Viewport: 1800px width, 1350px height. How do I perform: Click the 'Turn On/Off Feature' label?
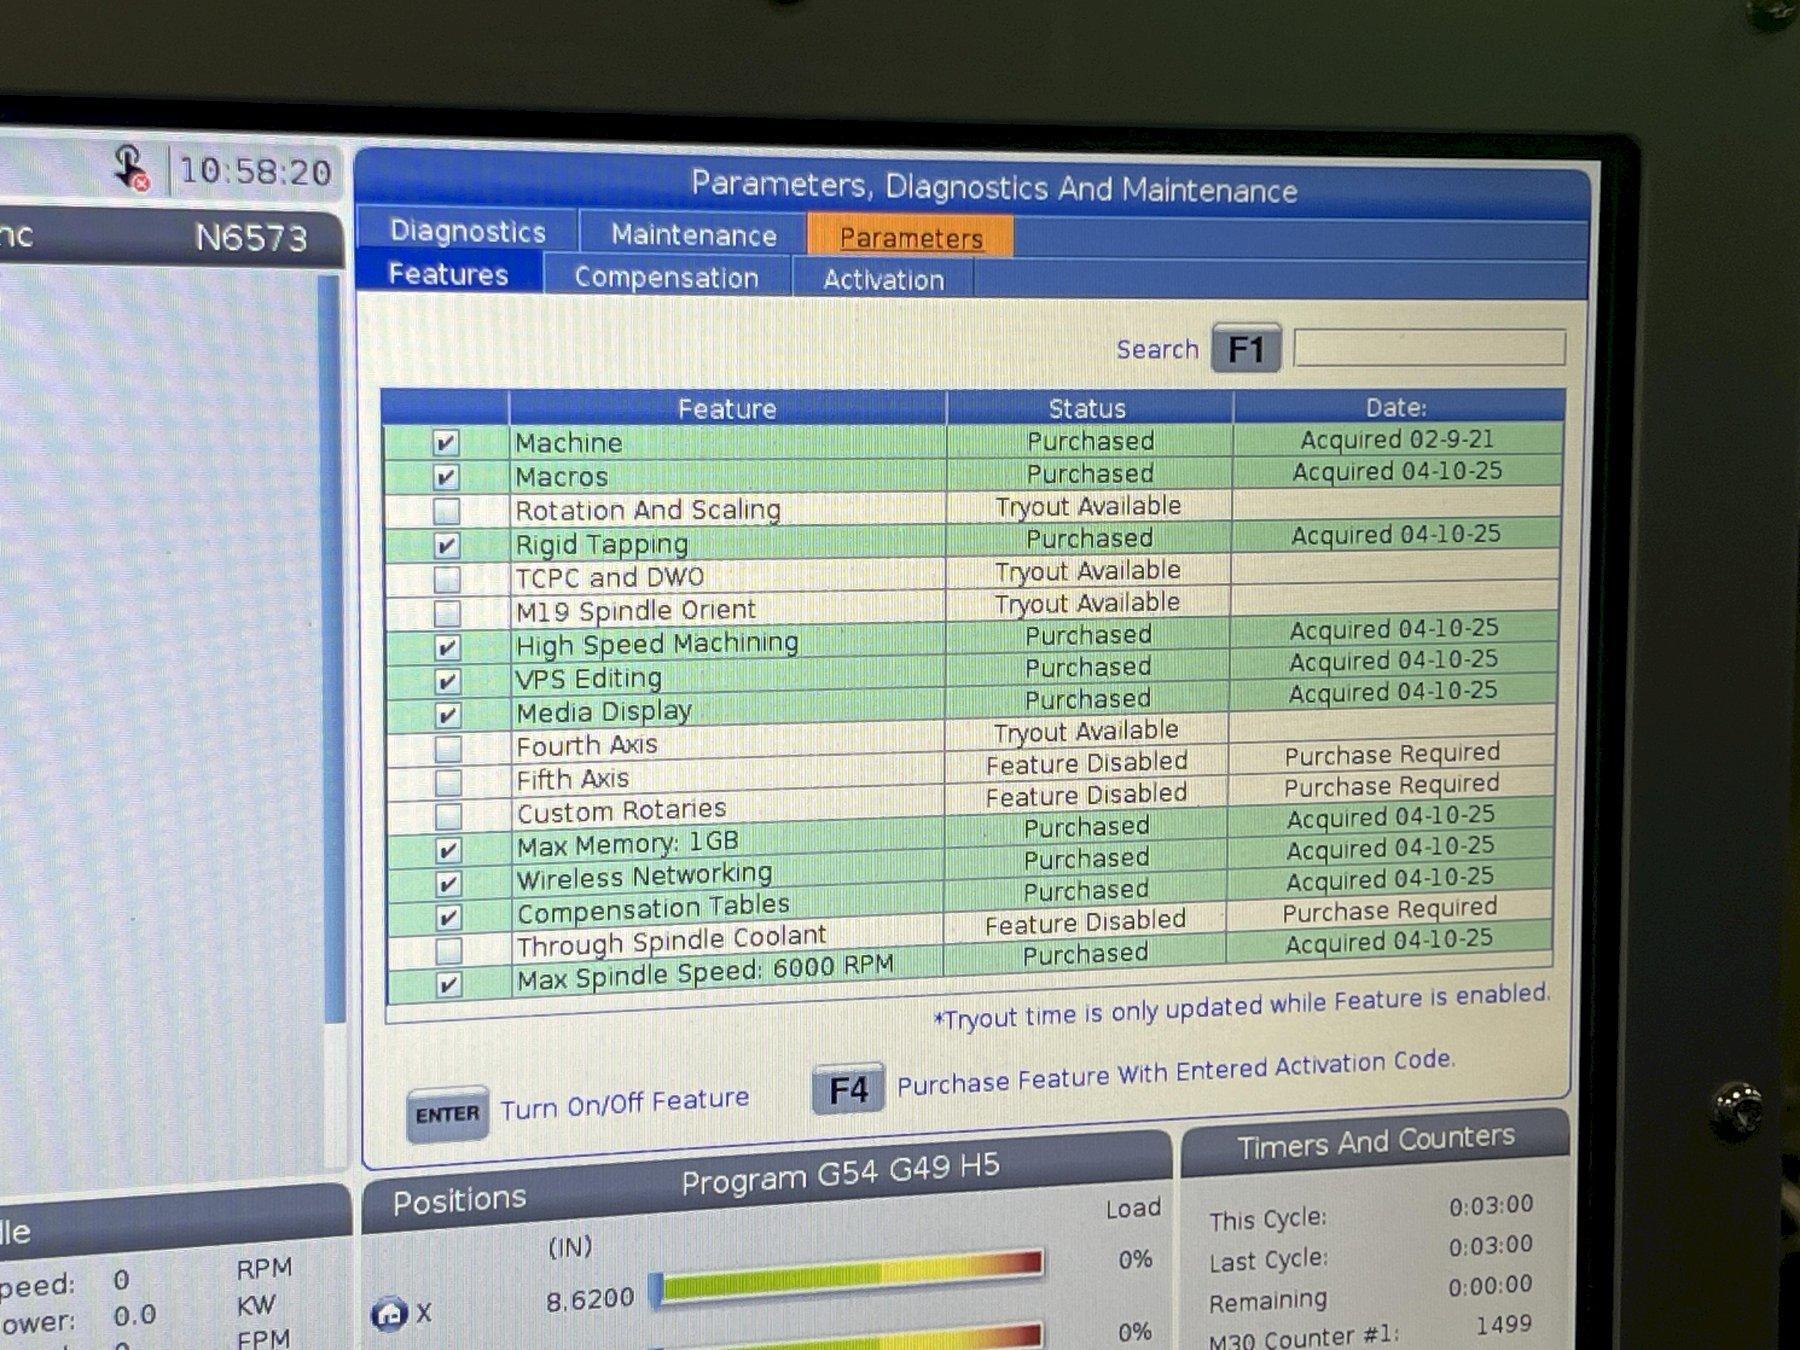(x=625, y=1103)
